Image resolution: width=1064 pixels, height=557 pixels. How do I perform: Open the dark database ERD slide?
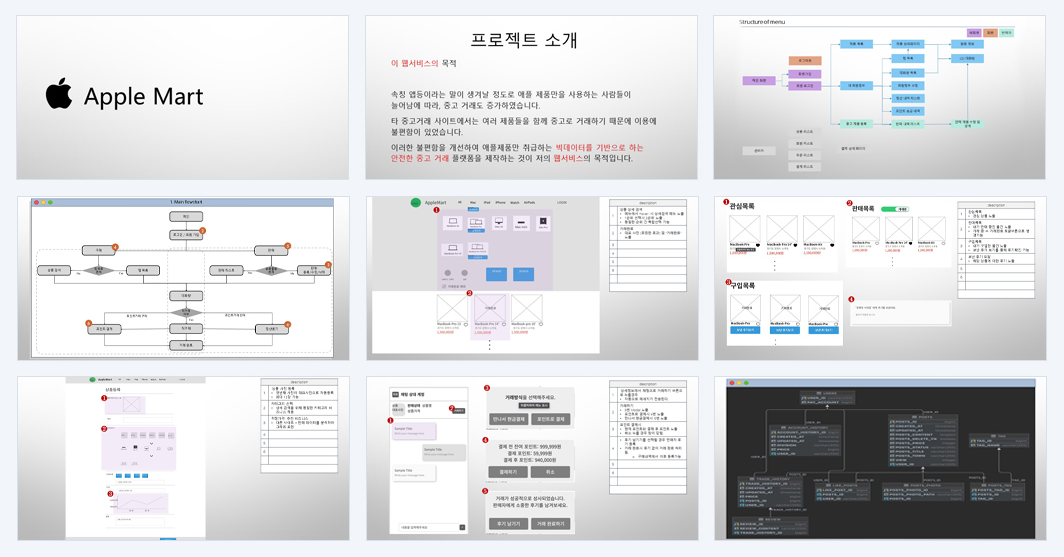[x=880, y=459]
